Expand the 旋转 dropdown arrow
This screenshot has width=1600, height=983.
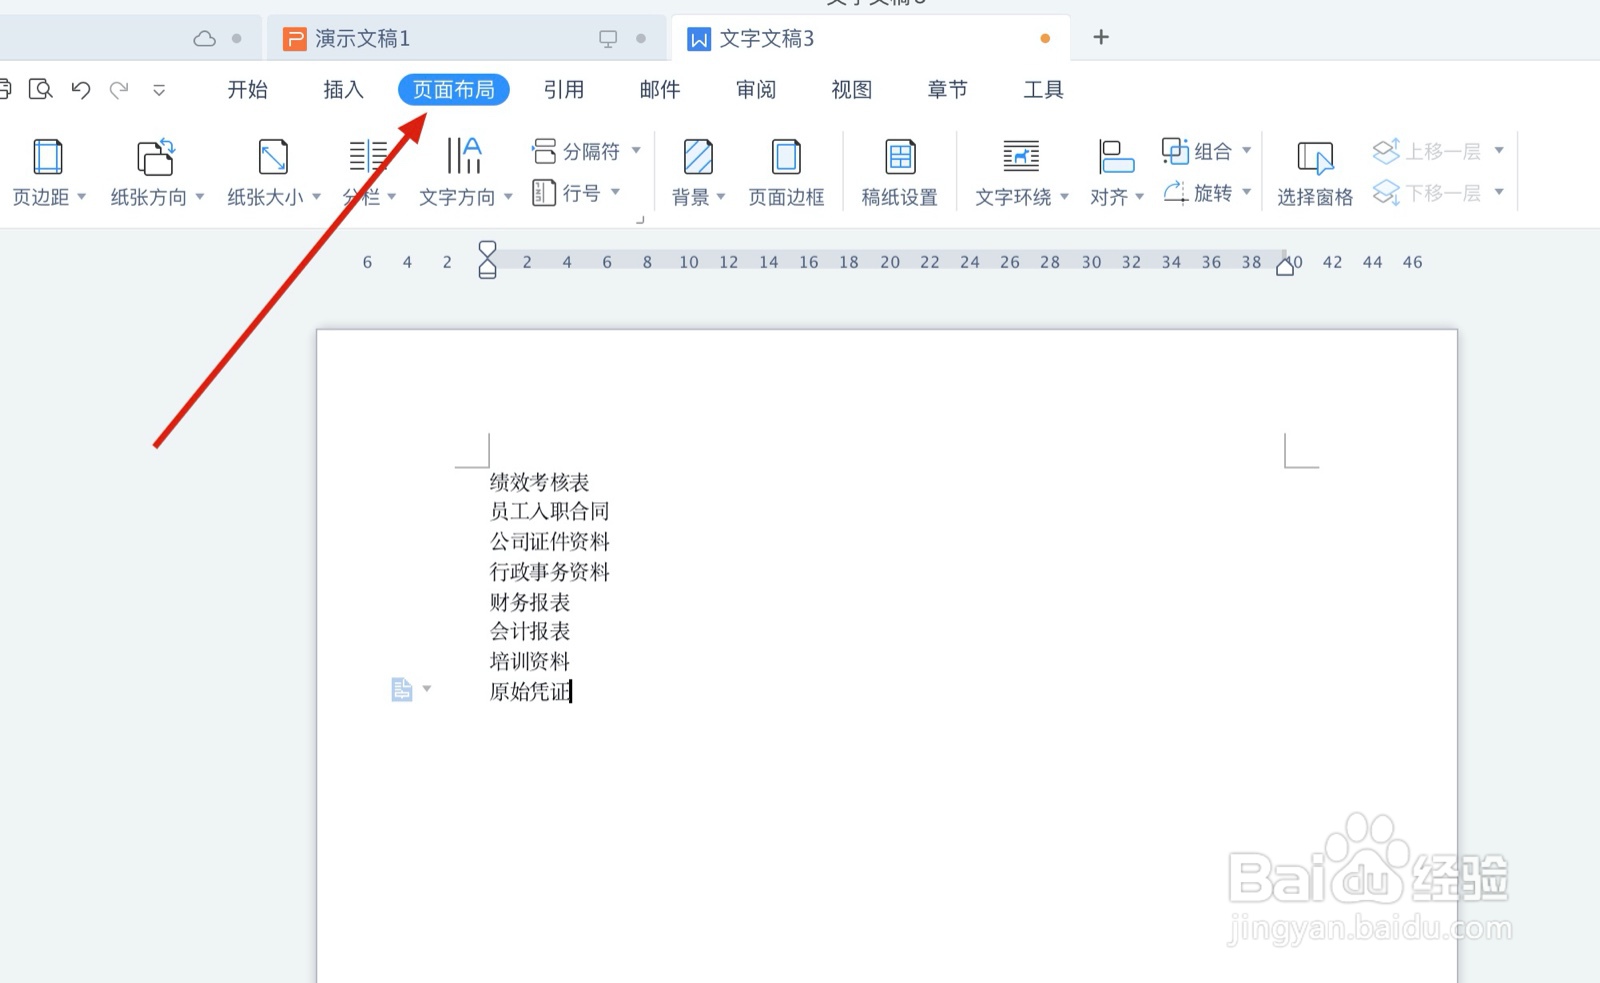[1247, 192]
